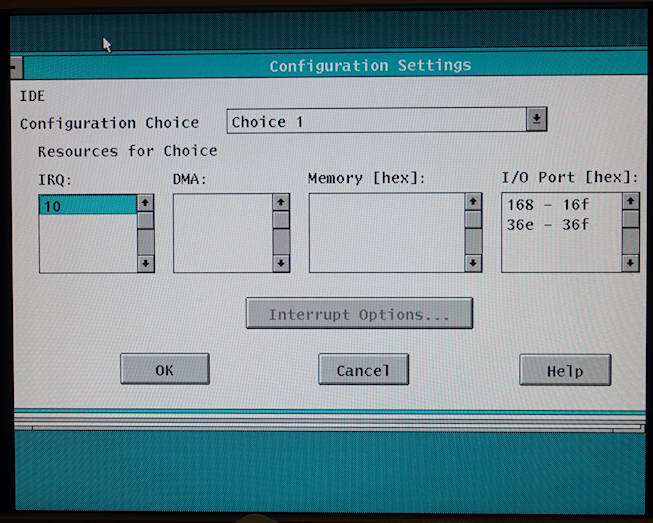
Task: Select IRQ 10 in the IRQ list
Action: pyautogui.click(x=88, y=206)
